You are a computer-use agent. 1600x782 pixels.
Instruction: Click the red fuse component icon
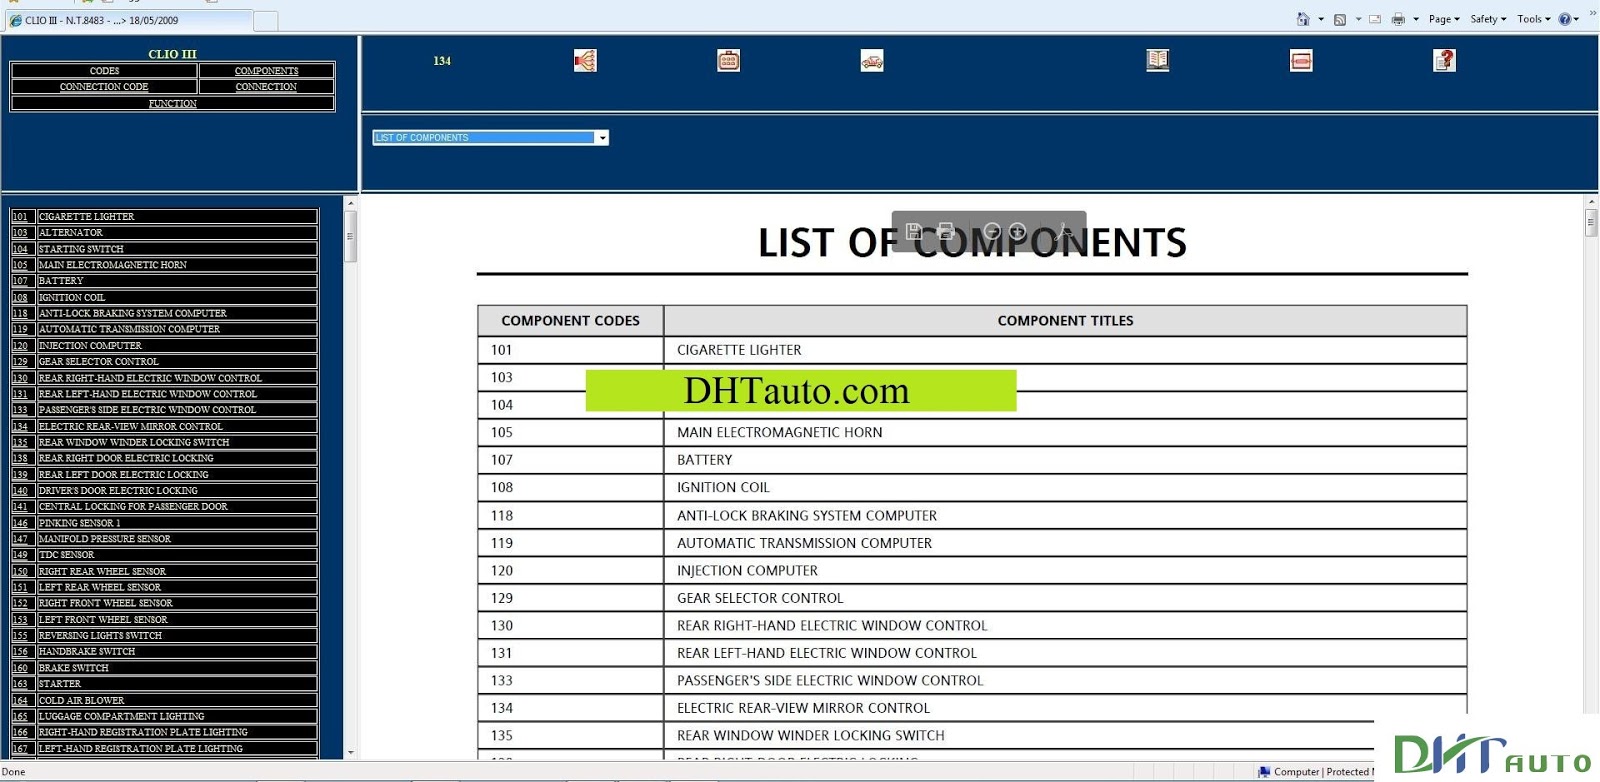pyautogui.click(x=1301, y=61)
